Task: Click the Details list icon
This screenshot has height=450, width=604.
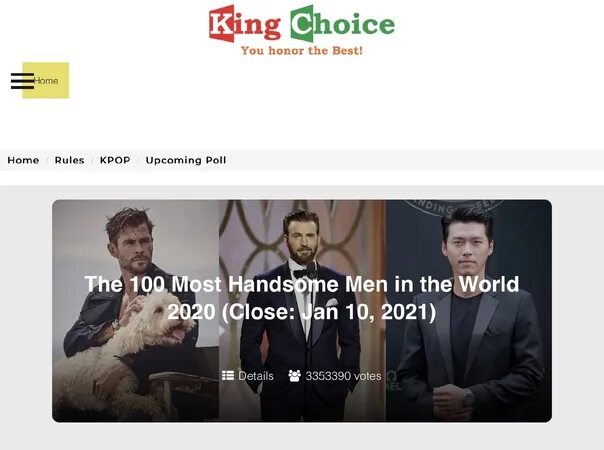Action: point(228,375)
